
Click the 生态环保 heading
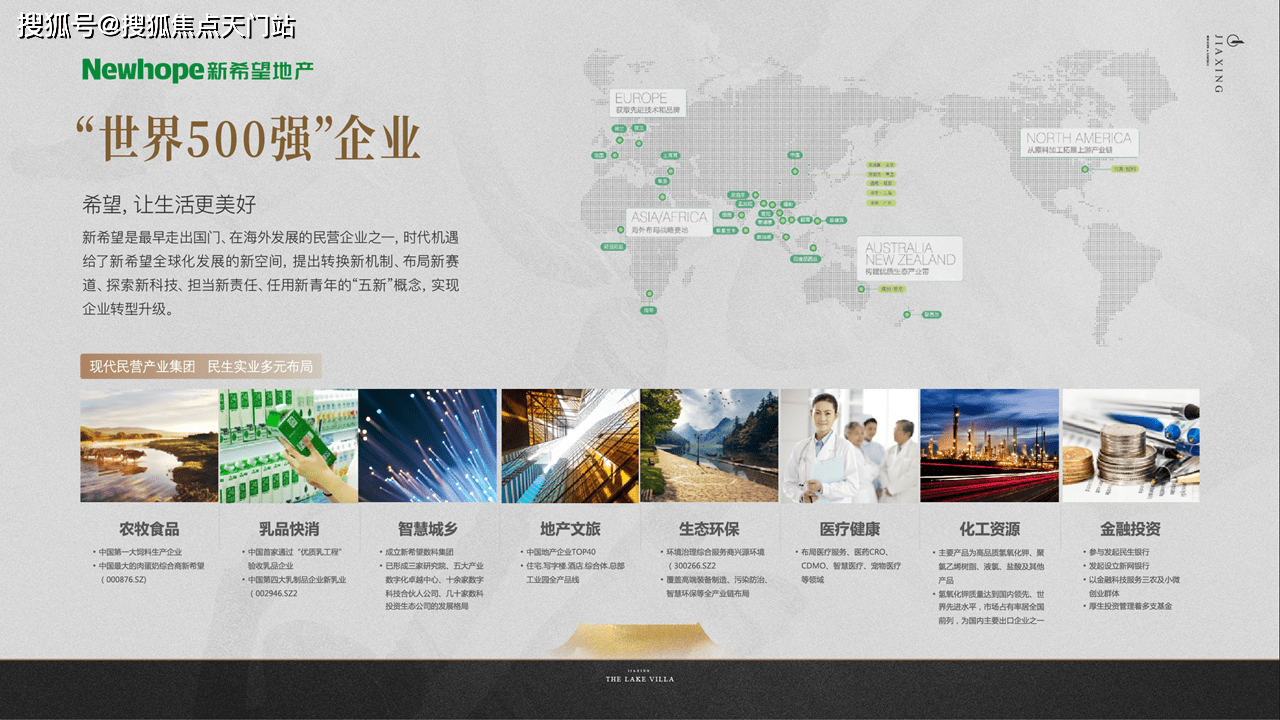pos(709,529)
